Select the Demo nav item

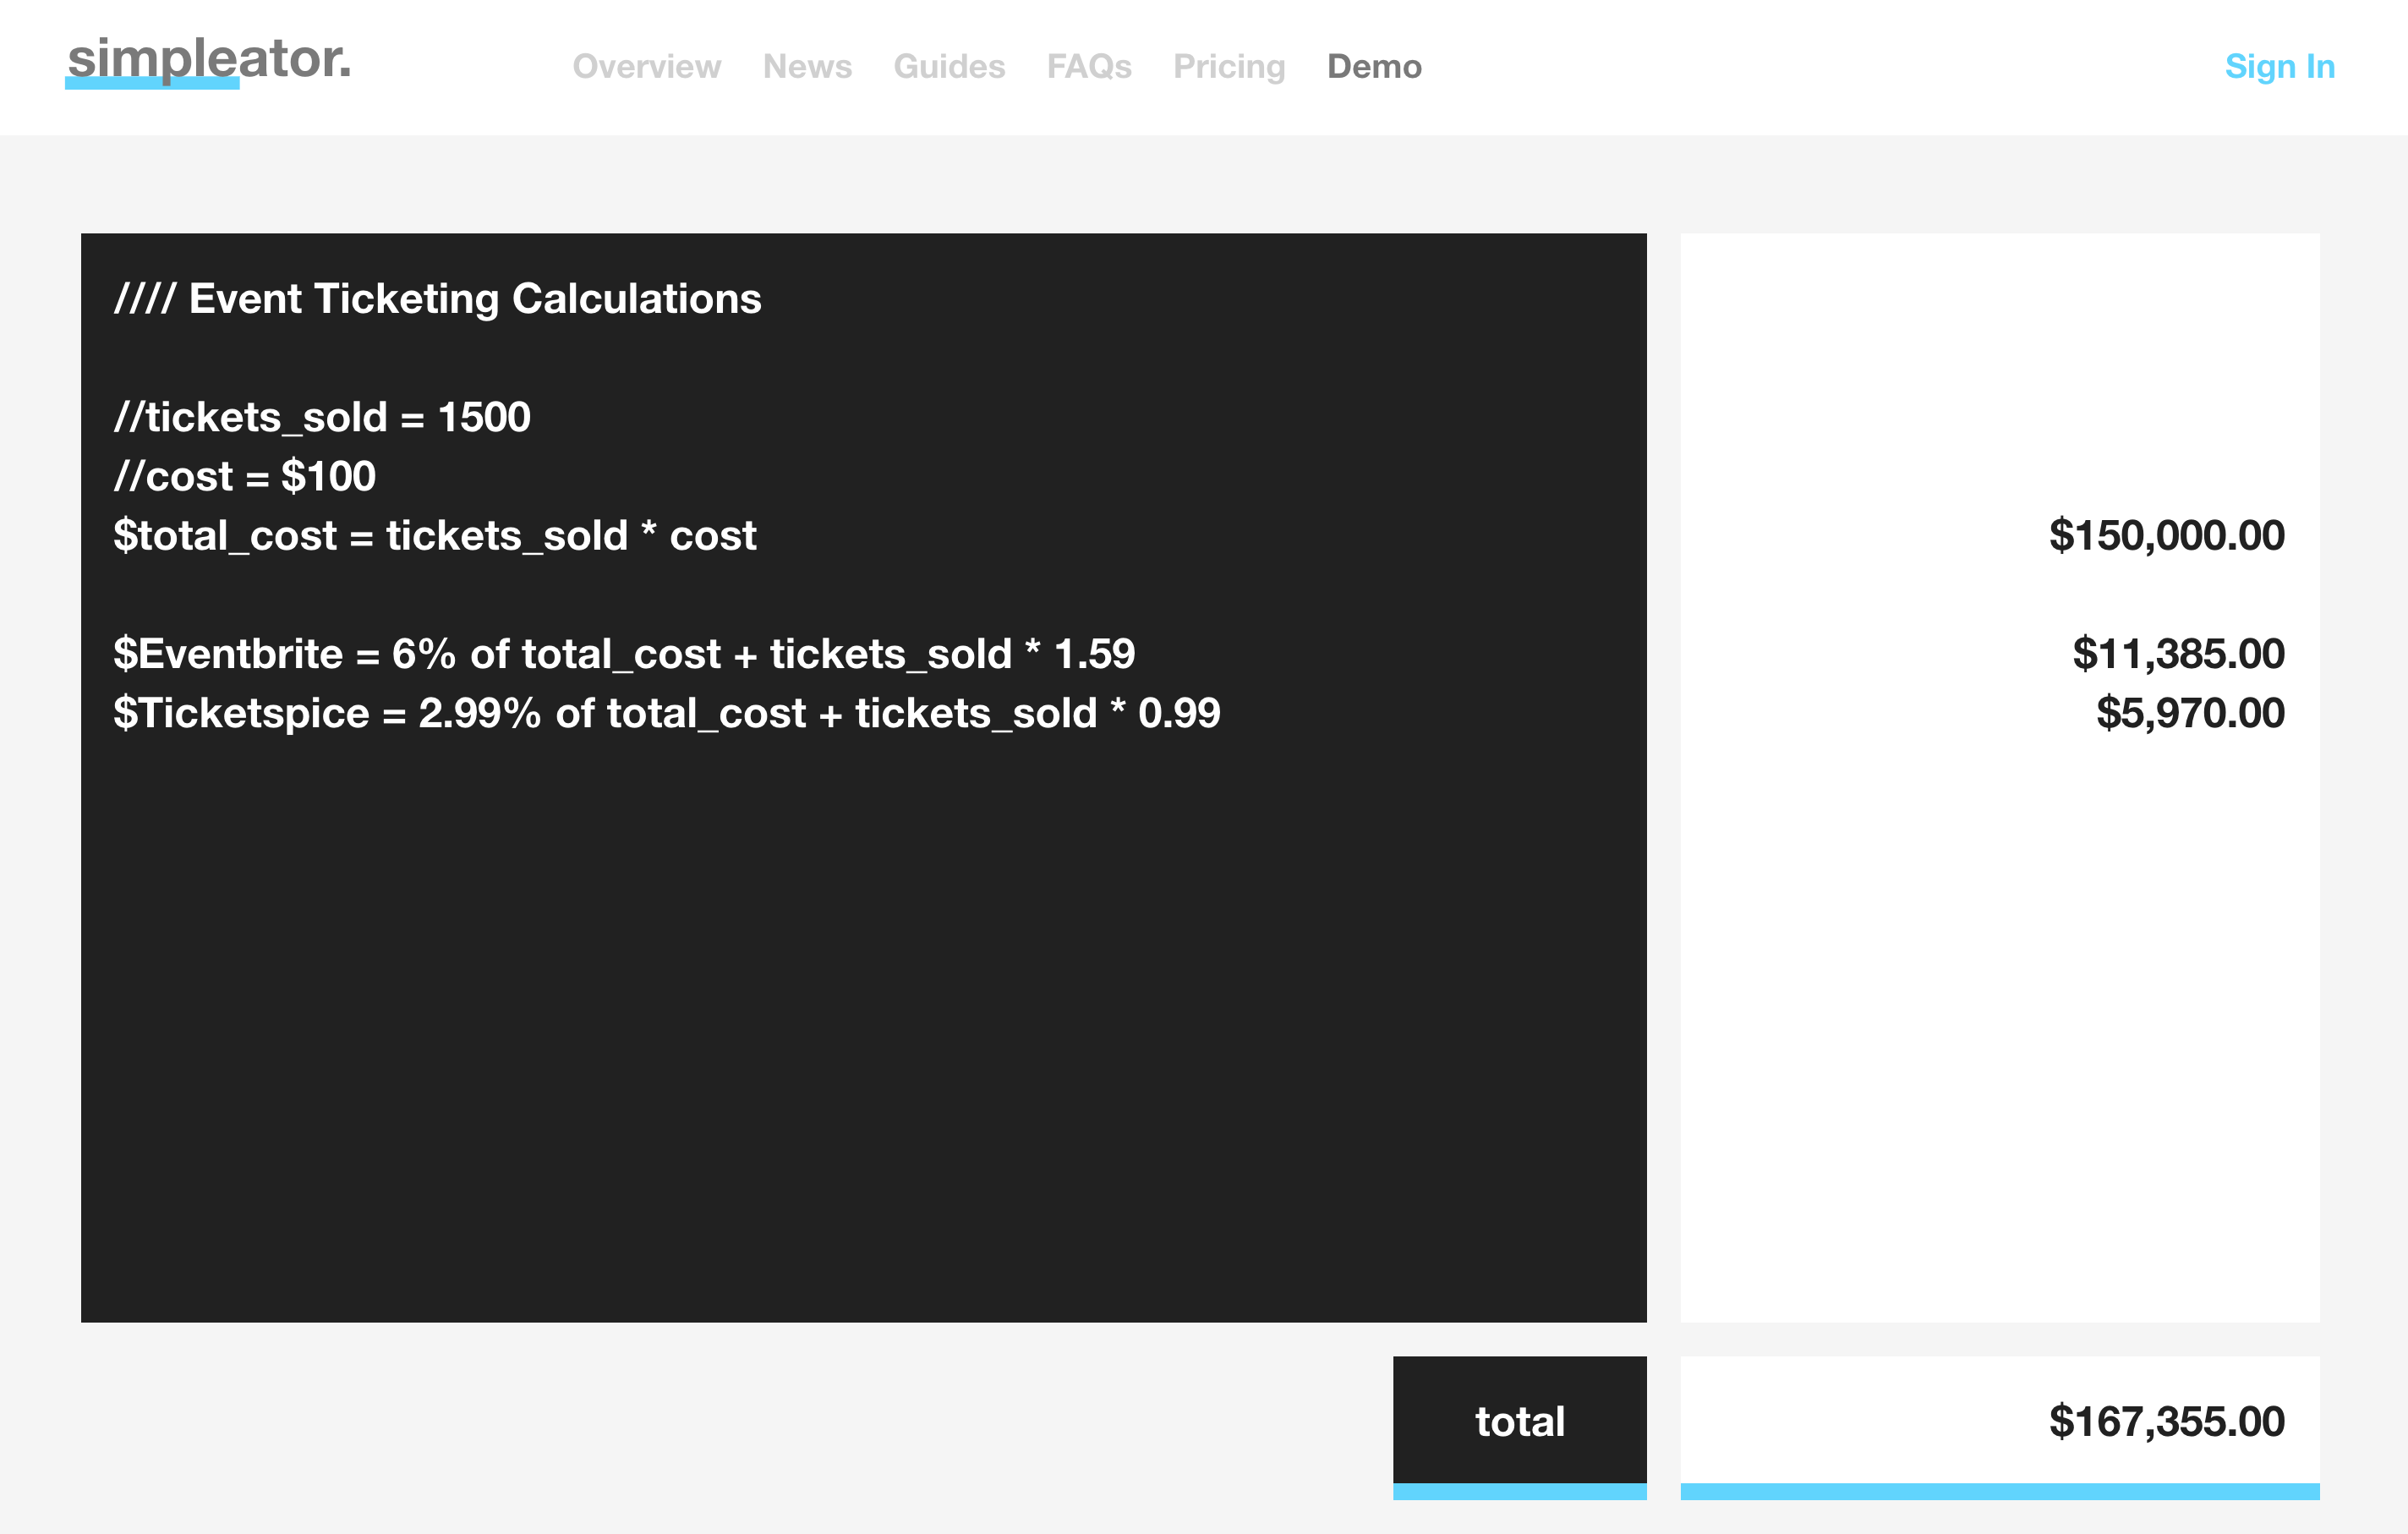(1373, 67)
